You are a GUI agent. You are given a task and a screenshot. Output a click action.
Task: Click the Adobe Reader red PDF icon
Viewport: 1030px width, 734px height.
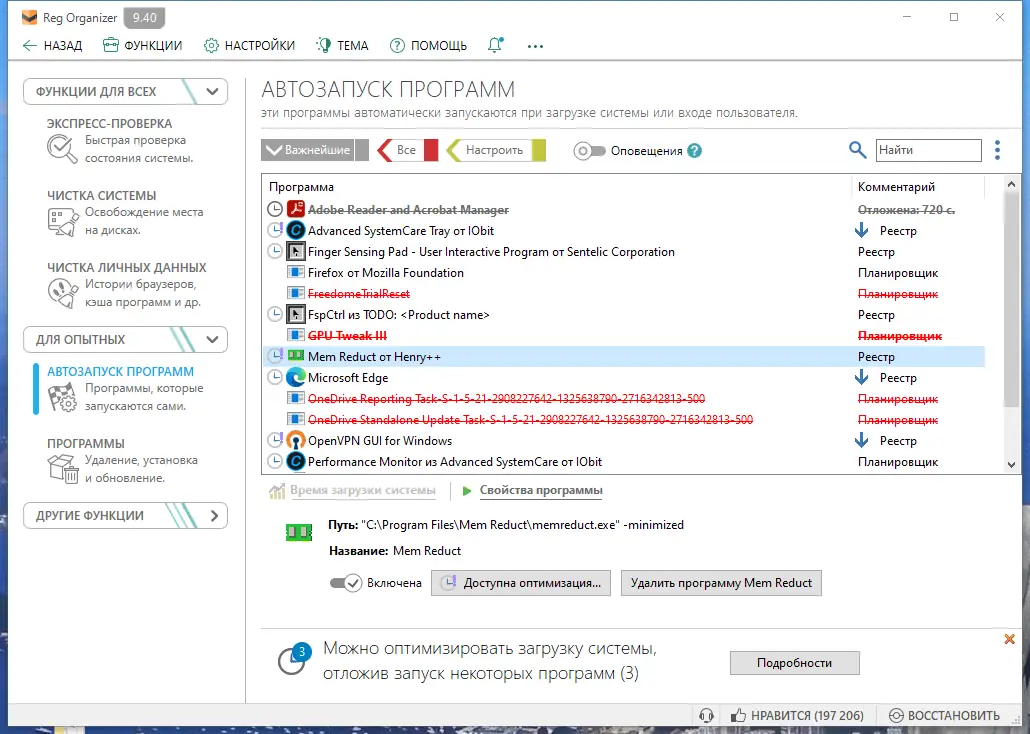[296, 209]
